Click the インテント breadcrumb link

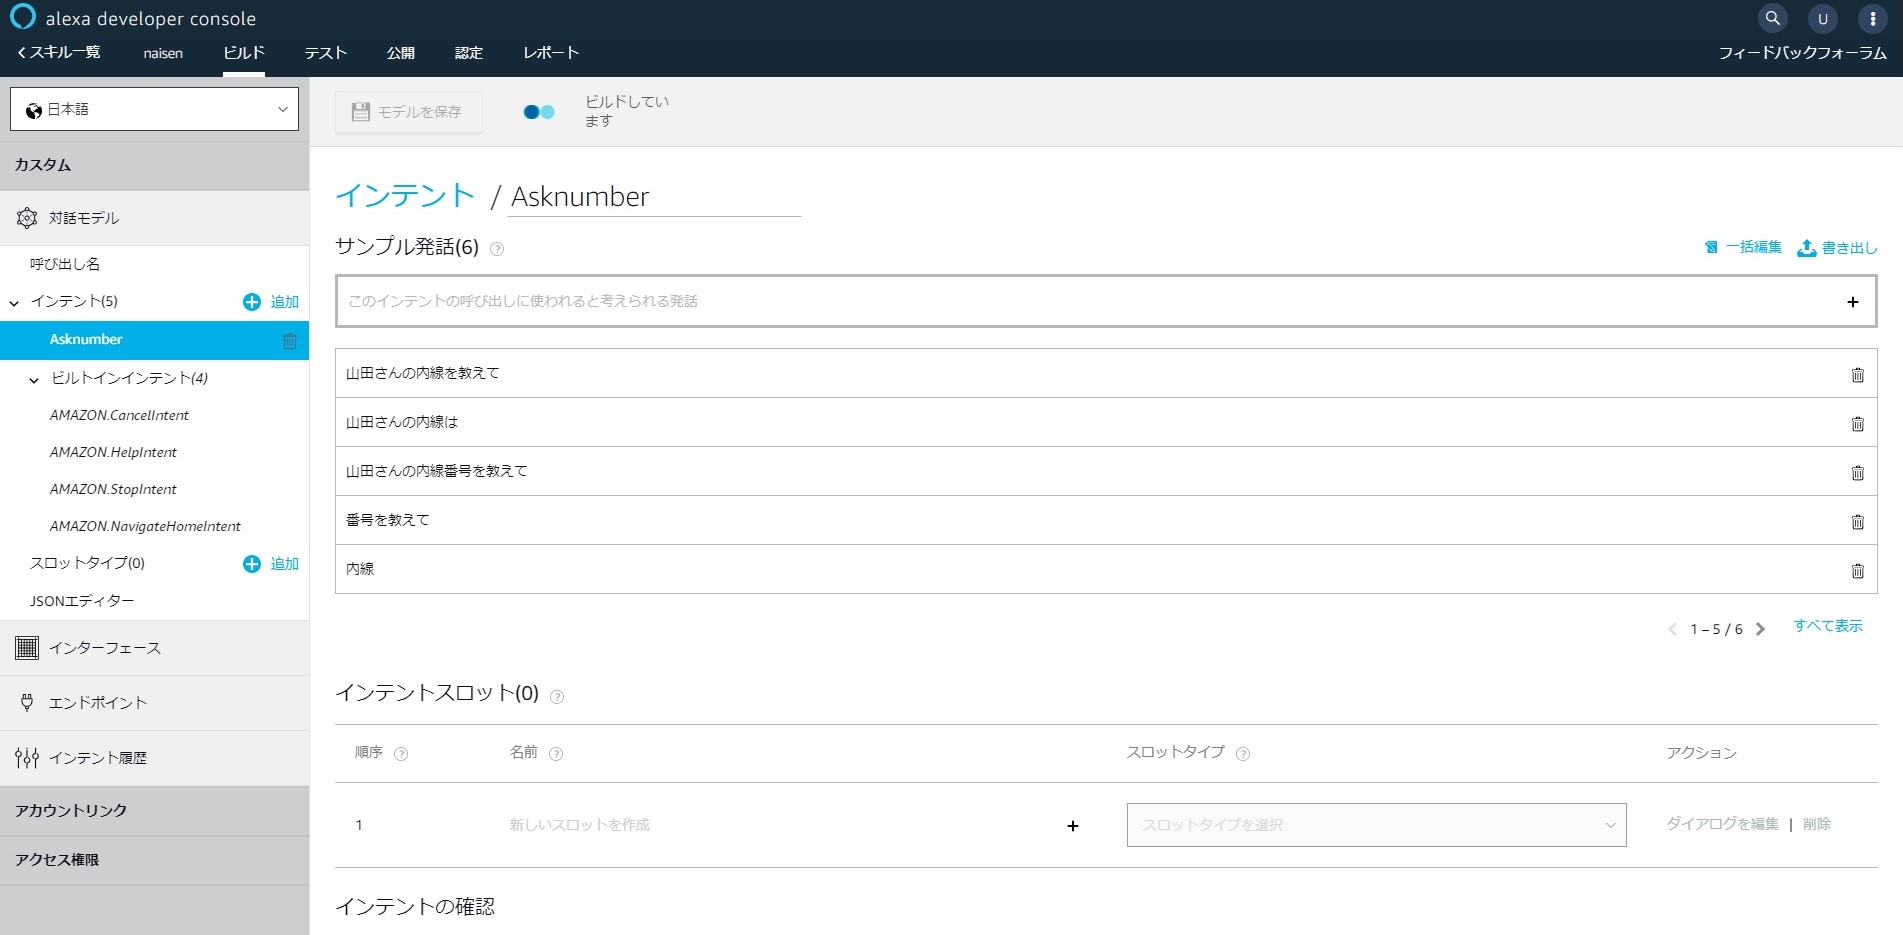tap(405, 195)
